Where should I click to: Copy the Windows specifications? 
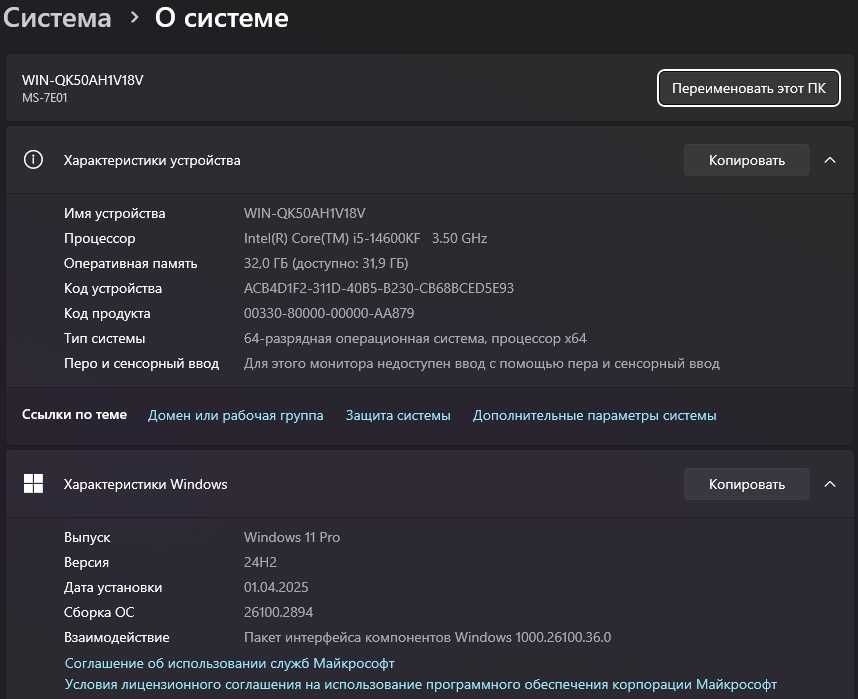point(746,484)
